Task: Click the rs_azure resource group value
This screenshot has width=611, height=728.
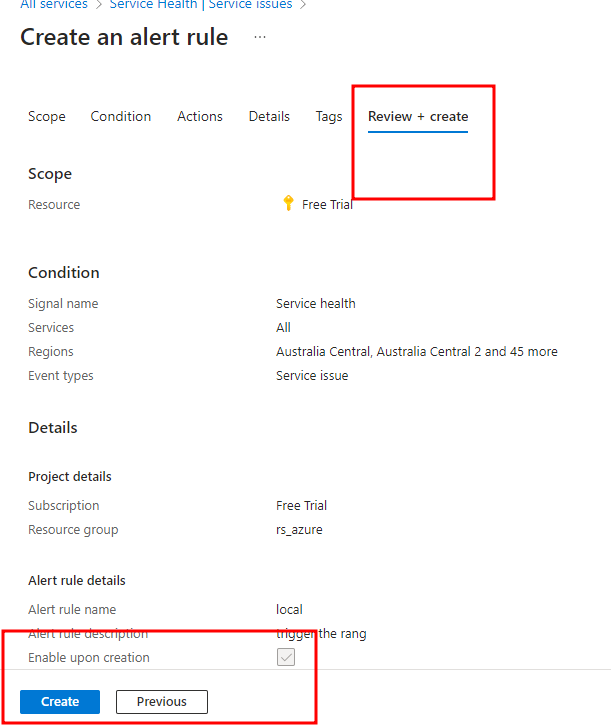Action: (299, 530)
